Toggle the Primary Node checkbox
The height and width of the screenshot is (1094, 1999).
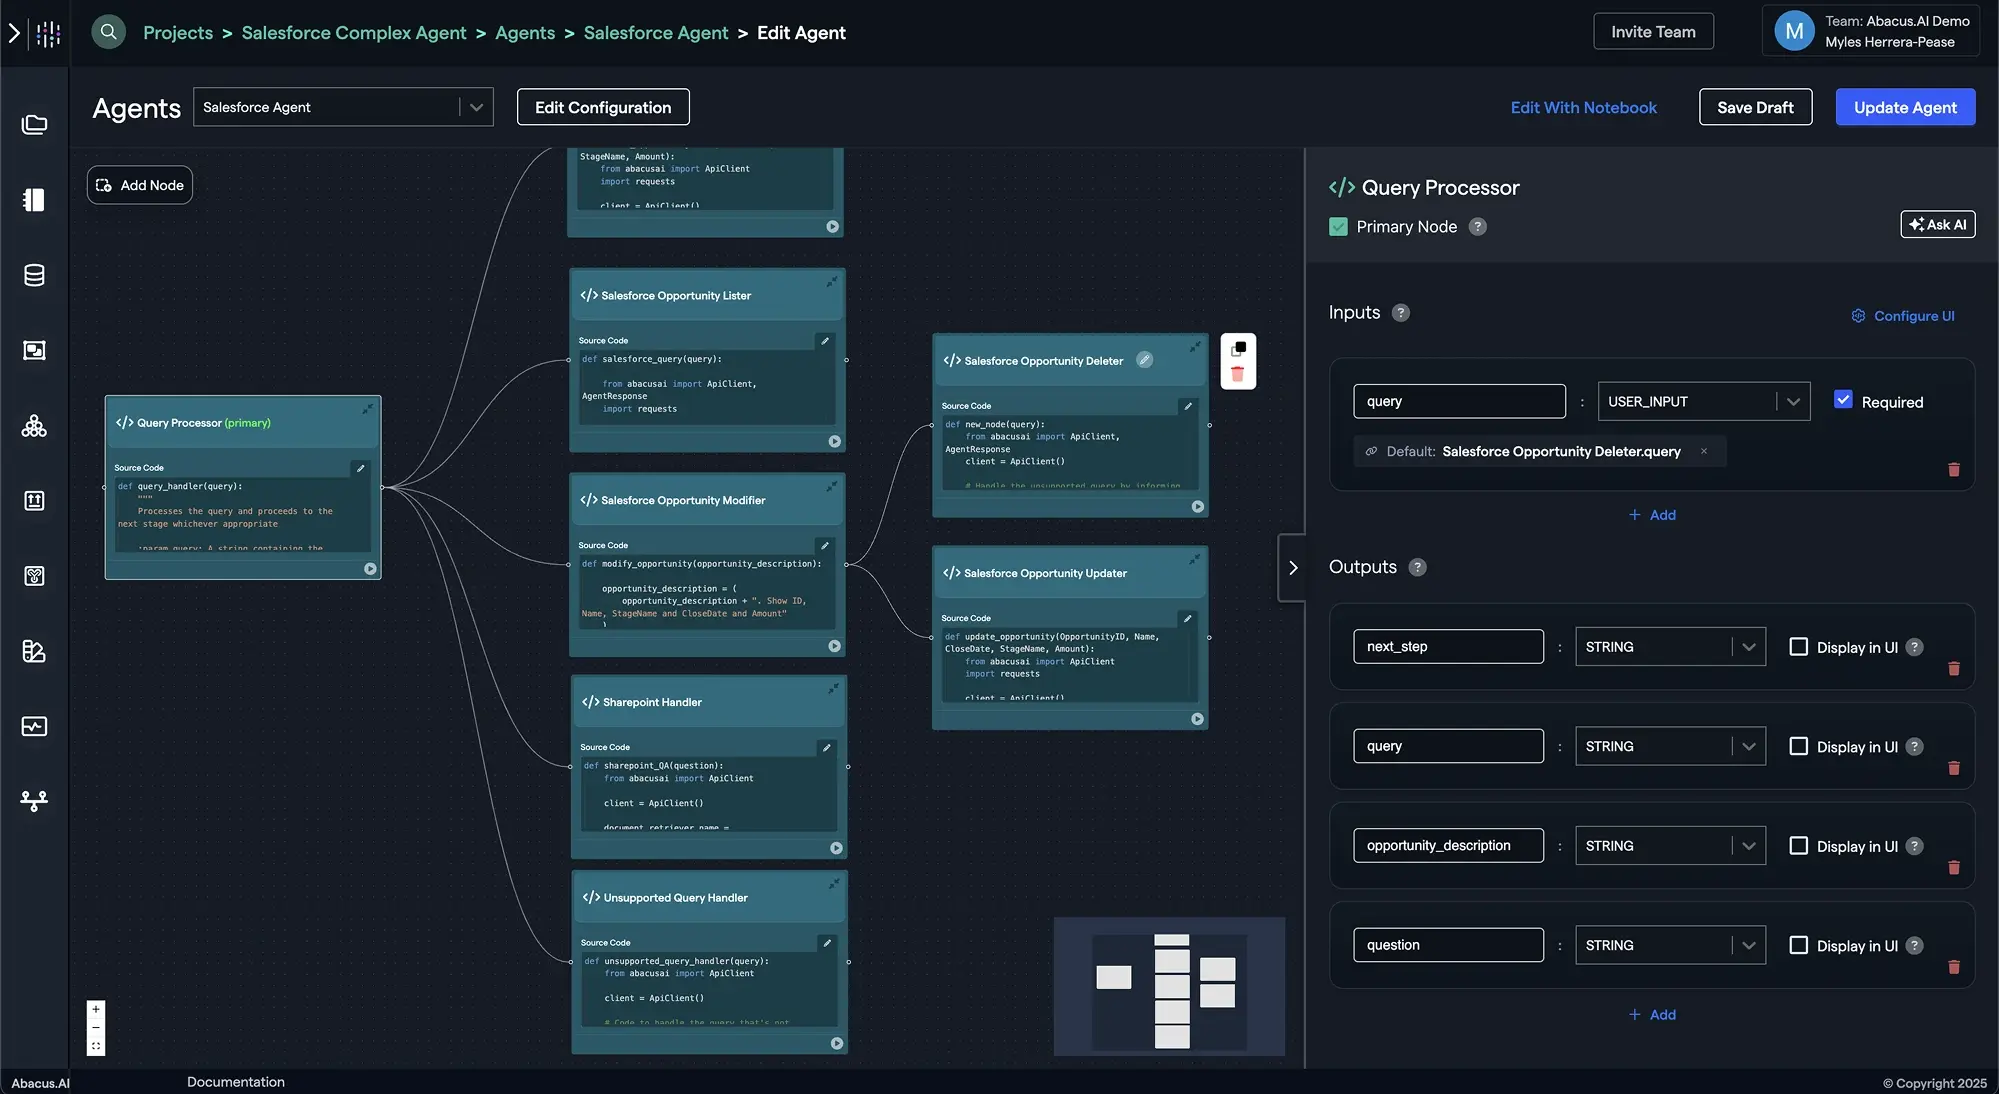click(1338, 227)
